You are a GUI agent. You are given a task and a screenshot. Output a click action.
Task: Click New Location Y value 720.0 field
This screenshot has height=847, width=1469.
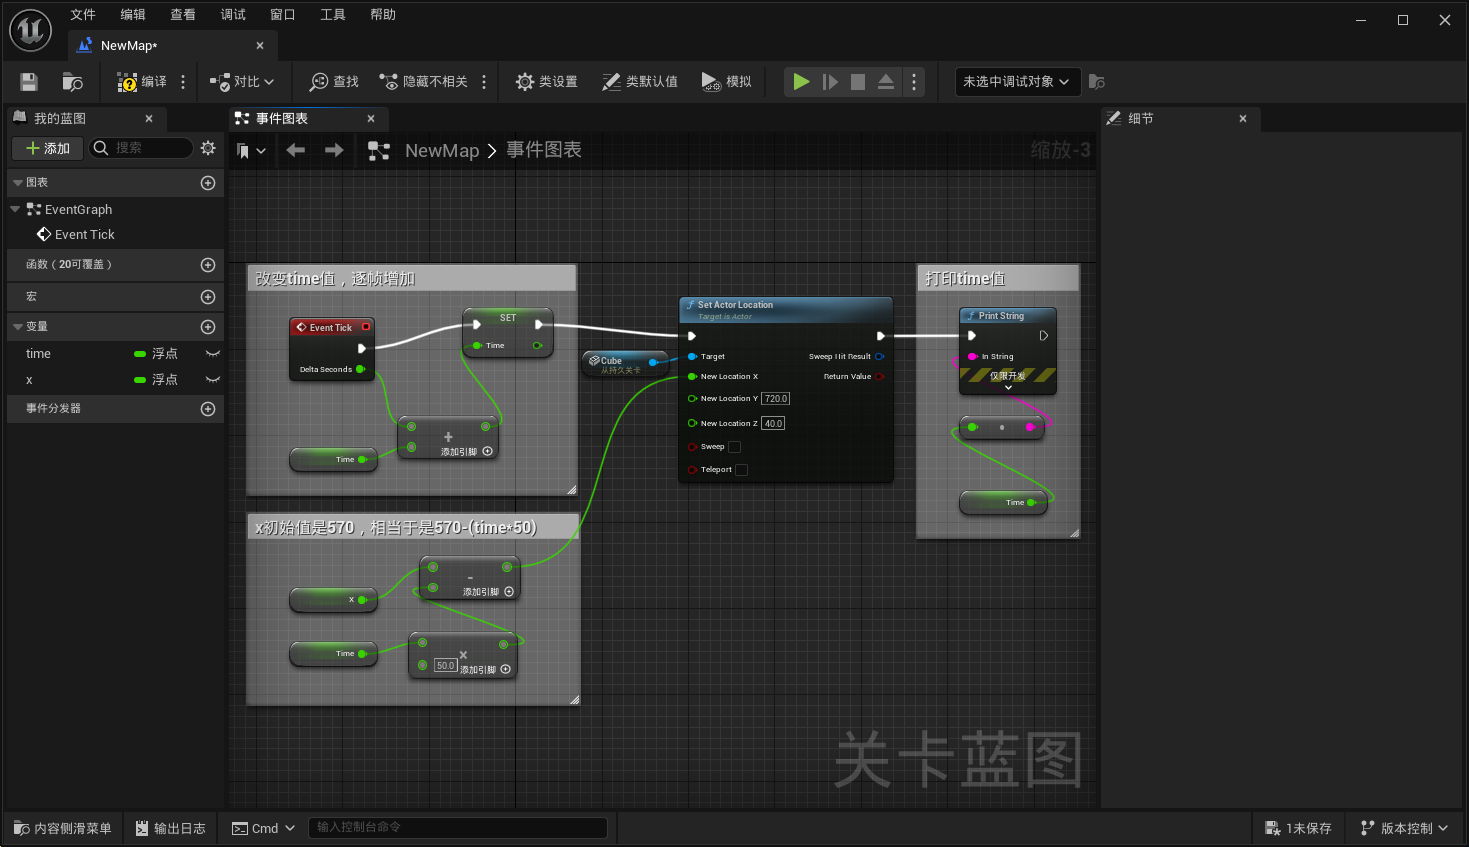click(776, 399)
